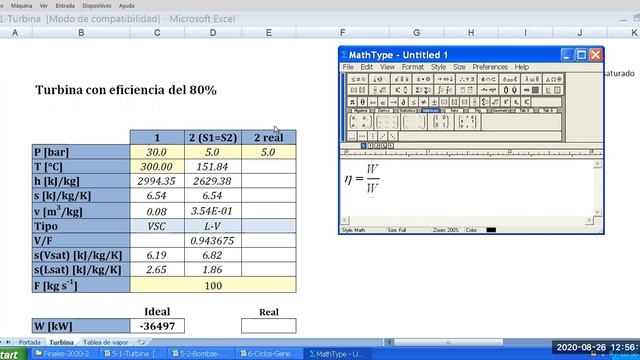Open MathType logical symbols palette
Viewport: 640px width, 360px height.
[466, 79]
